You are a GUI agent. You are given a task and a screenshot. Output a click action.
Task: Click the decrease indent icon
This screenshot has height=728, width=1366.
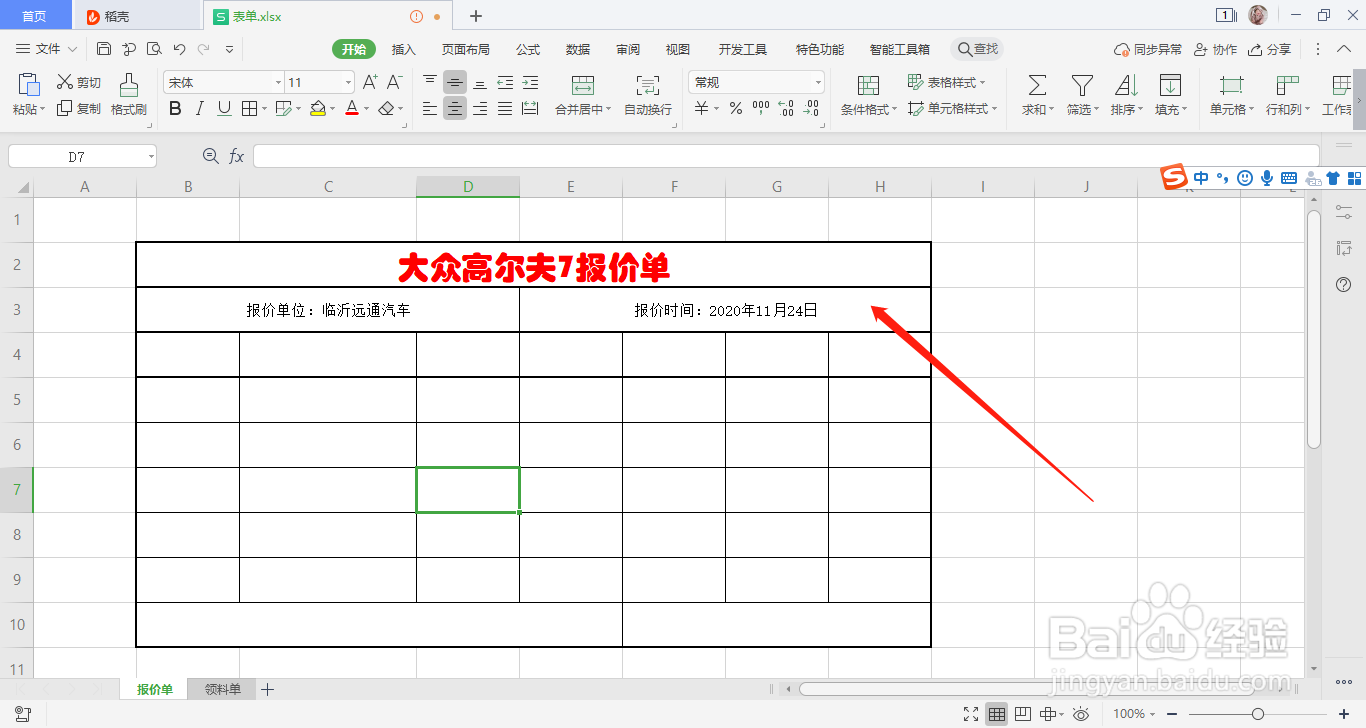[x=505, y=82]
